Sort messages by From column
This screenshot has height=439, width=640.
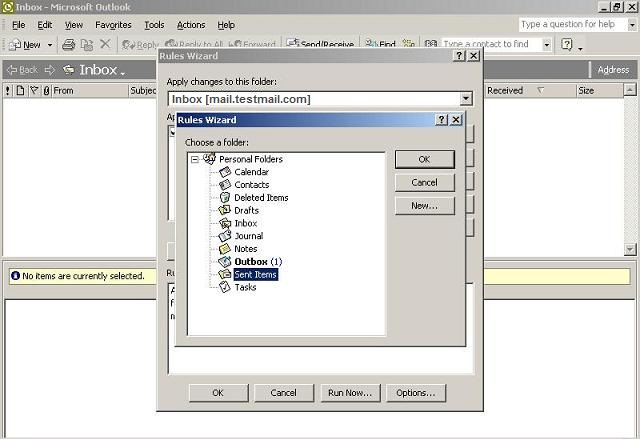(90, 91)
